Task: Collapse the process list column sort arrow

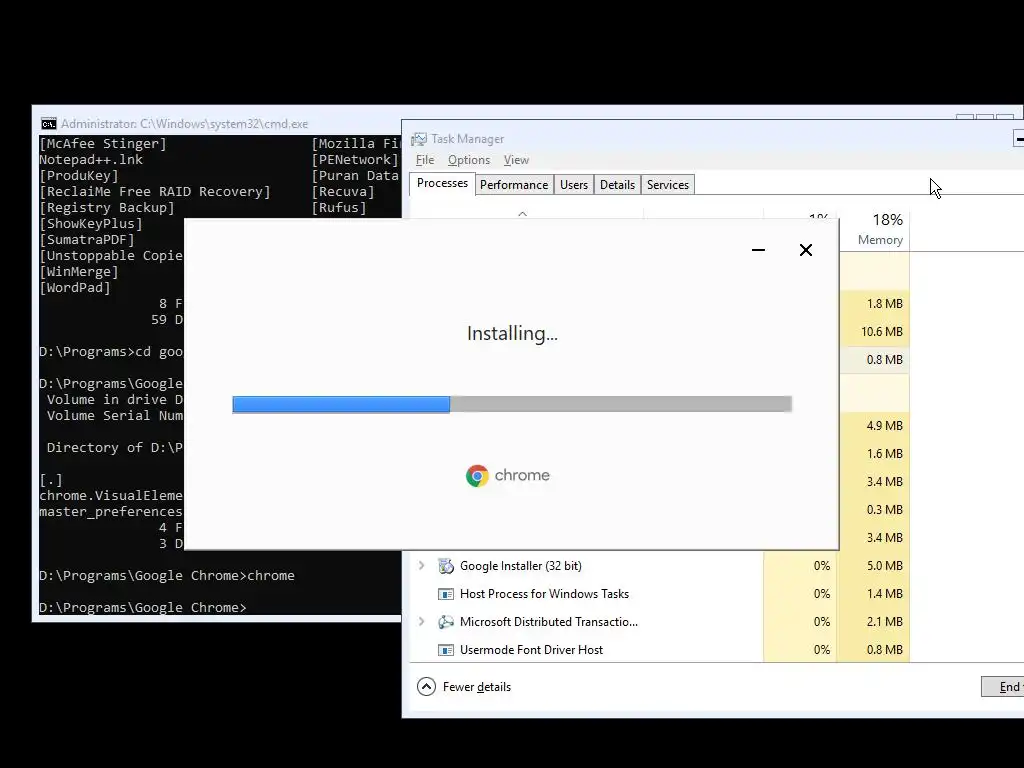Action: [522, 214]
